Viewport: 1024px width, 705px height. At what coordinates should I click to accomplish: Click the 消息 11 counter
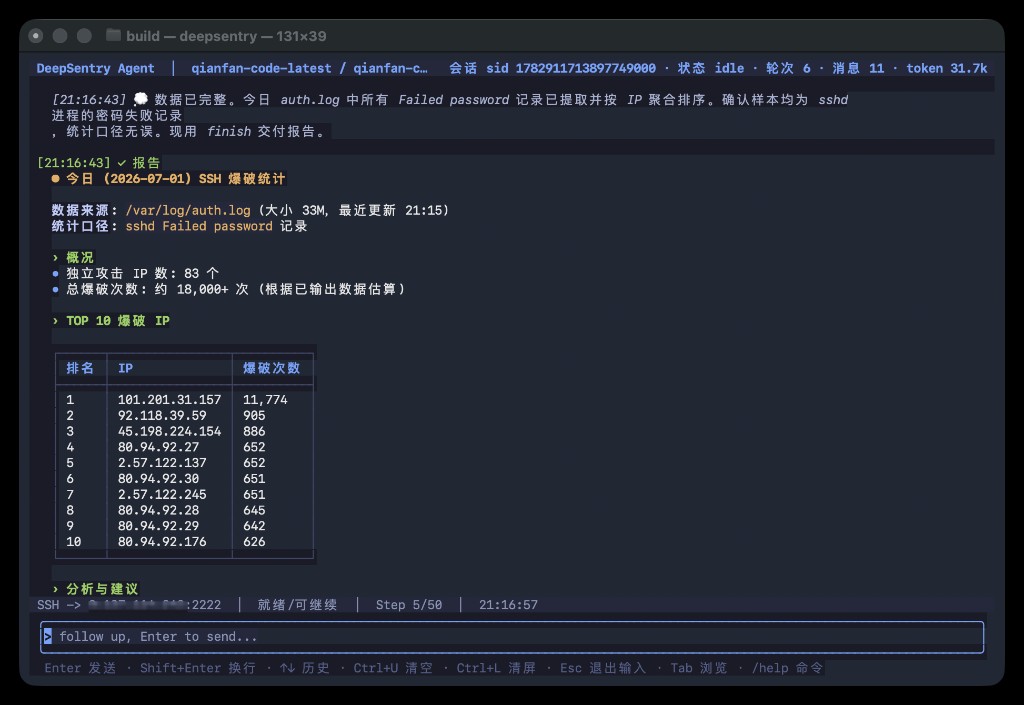point(858,68)
